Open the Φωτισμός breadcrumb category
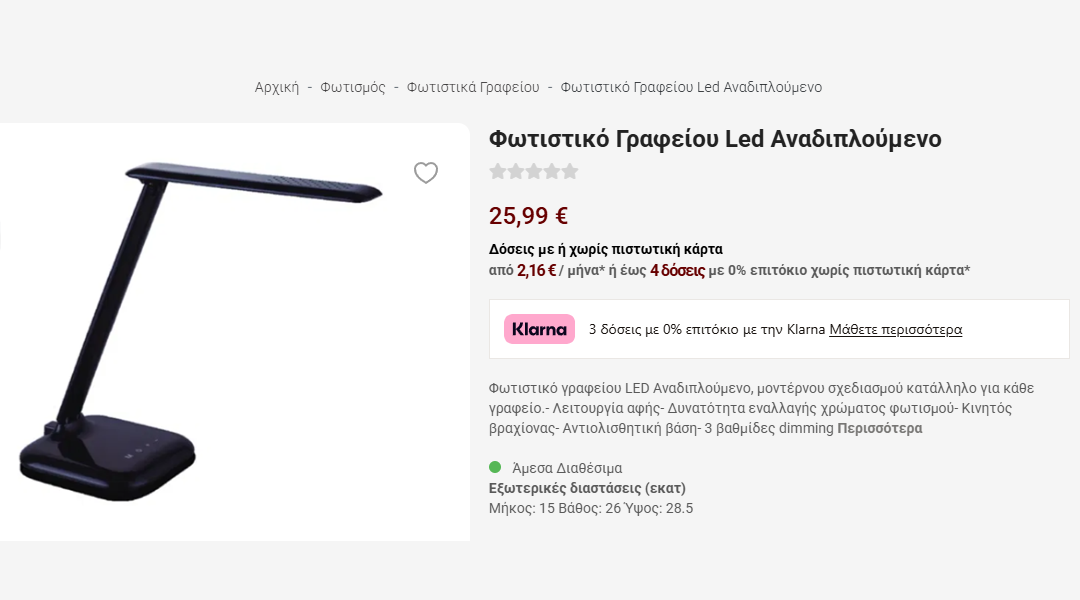 [353, 87]
